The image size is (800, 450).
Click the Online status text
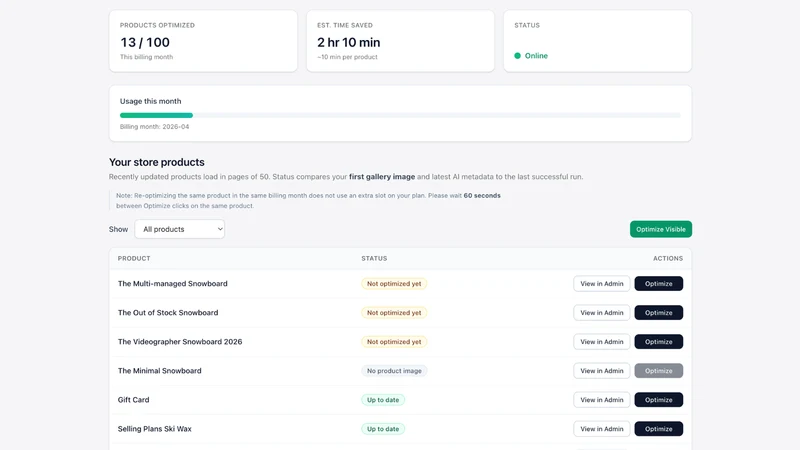click(536, 56)
